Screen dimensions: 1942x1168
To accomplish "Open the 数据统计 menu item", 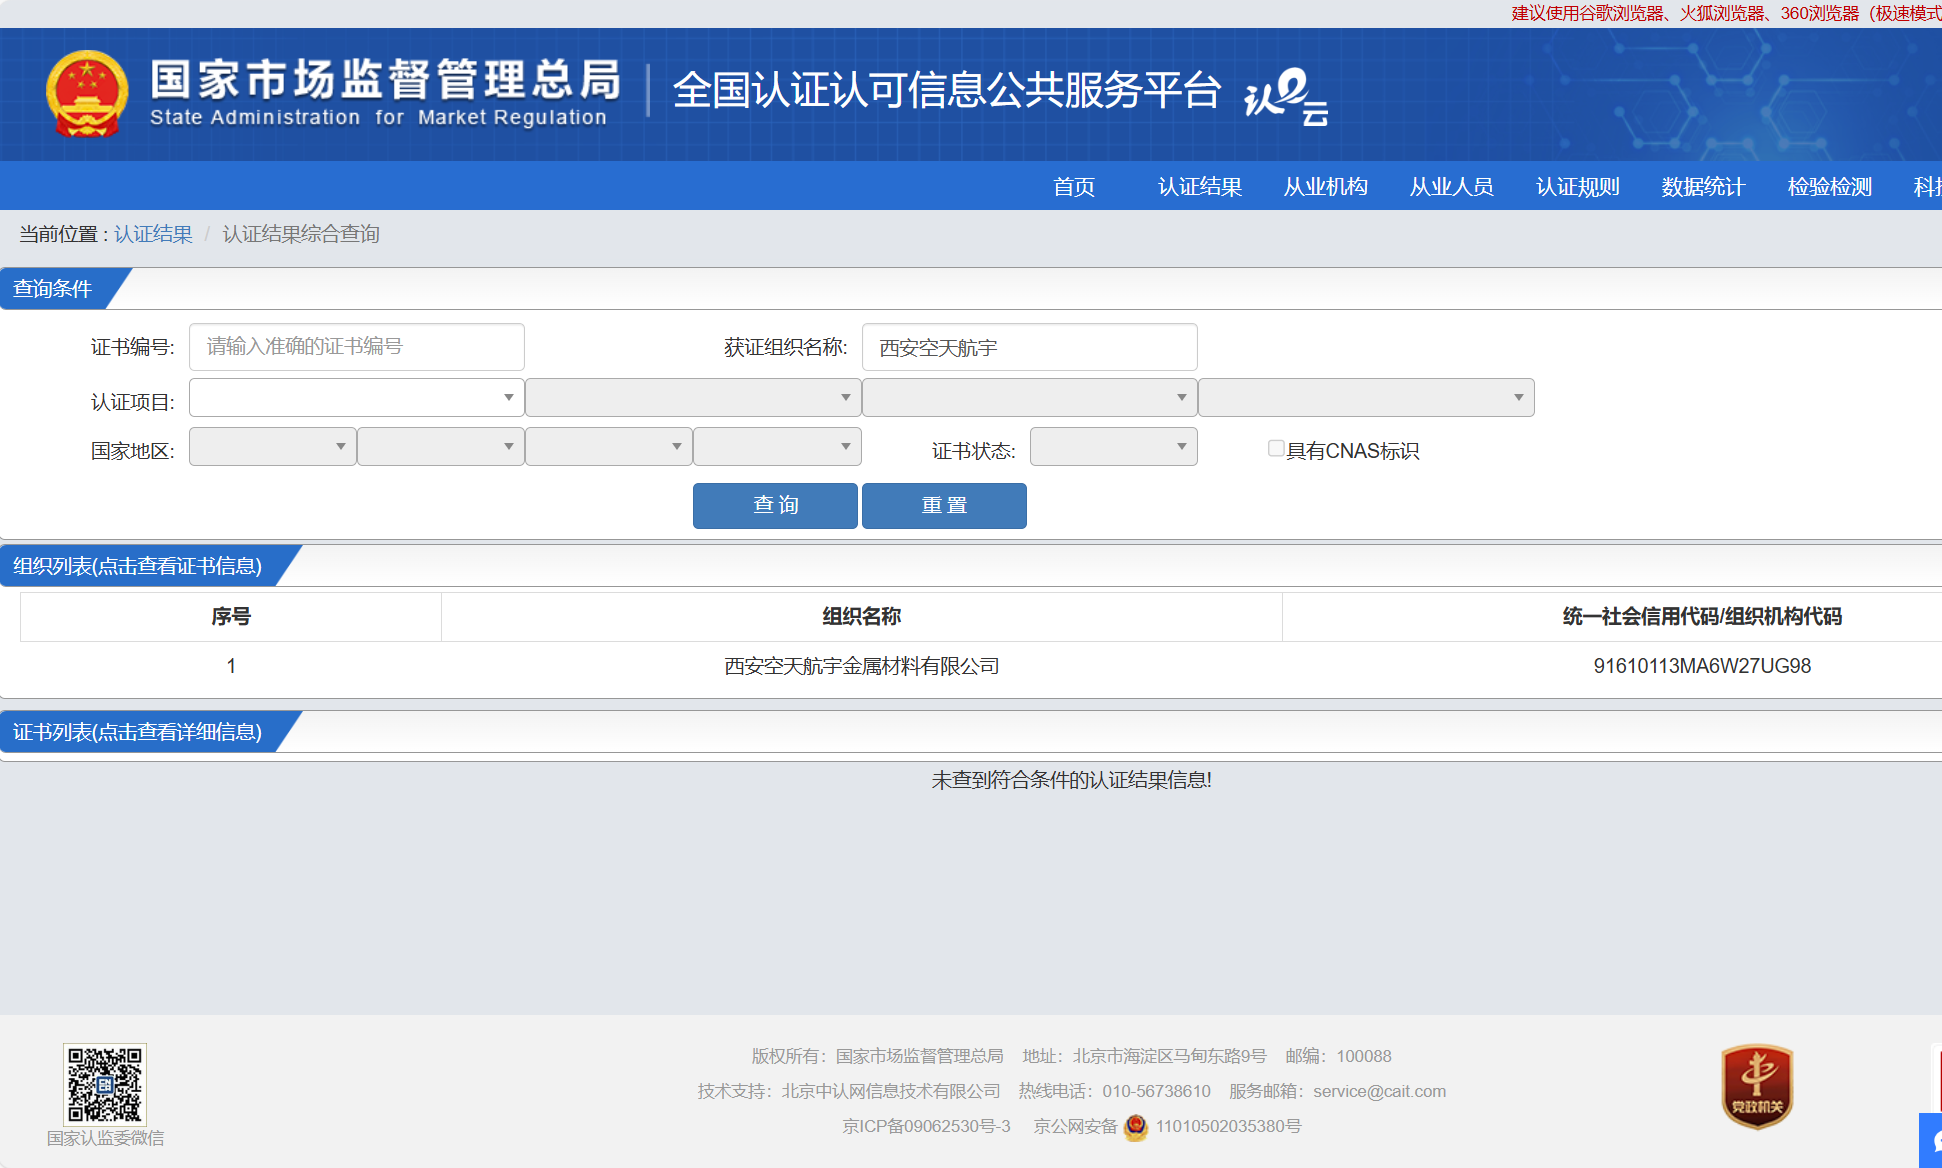I will [x=1703, y=187].
